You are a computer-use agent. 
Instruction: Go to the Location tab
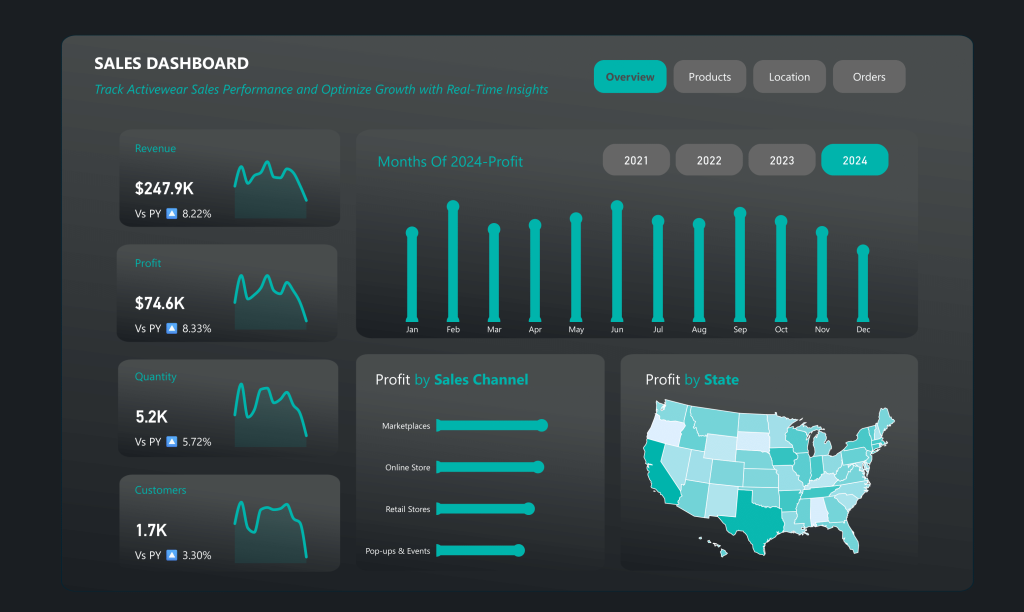point(789,77)
